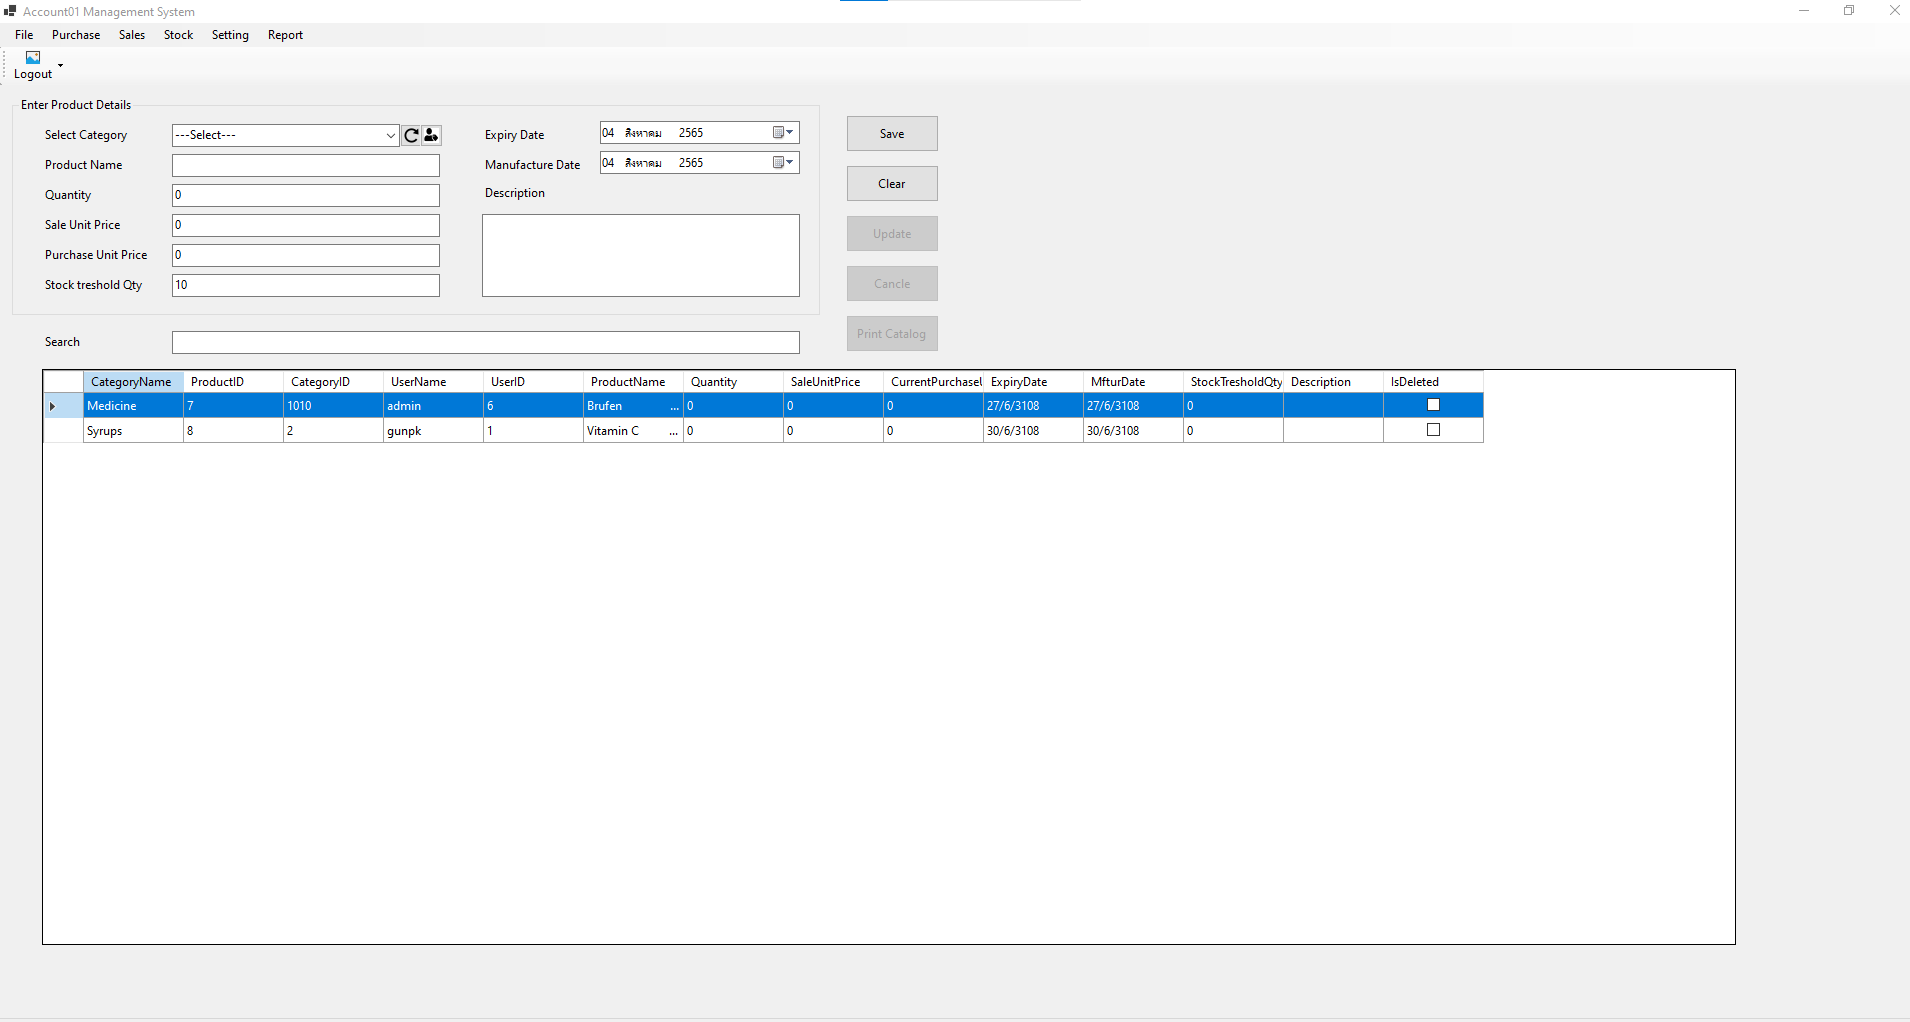Click the application icon in the title bar
Image resolution: width=1910 pixels, height=1022 pixels.
(x=9, y=11)
